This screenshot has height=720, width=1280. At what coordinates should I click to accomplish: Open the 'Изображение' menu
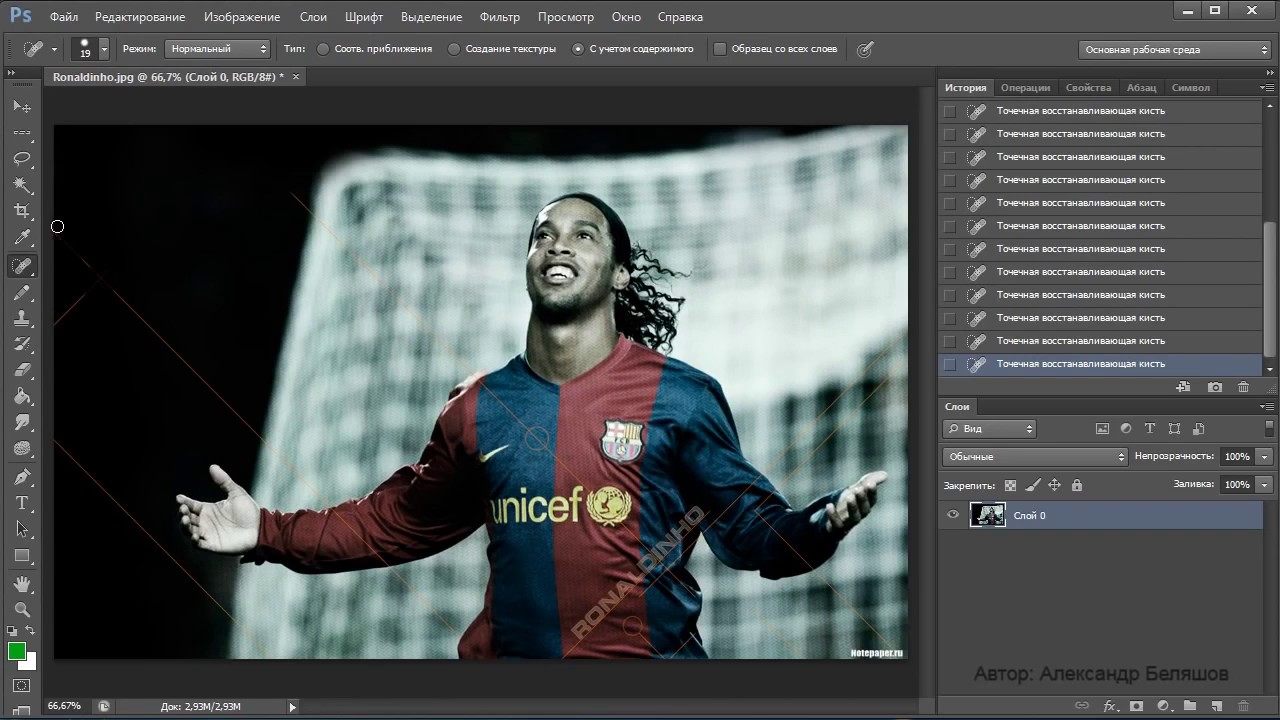pyautogui.click(x=242, y=17)
